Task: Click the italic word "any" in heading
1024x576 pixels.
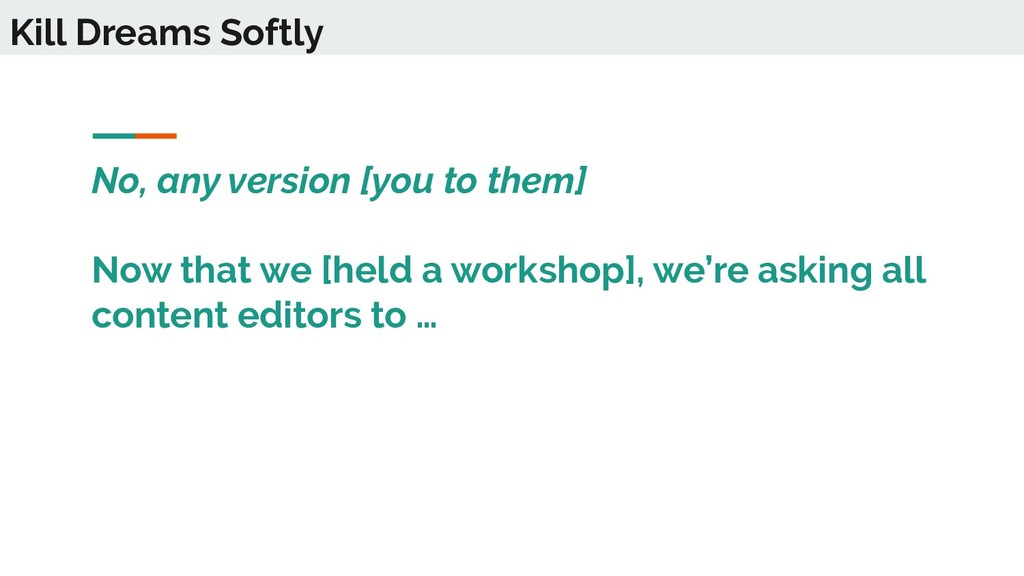Action: click(x=188, y=182)
